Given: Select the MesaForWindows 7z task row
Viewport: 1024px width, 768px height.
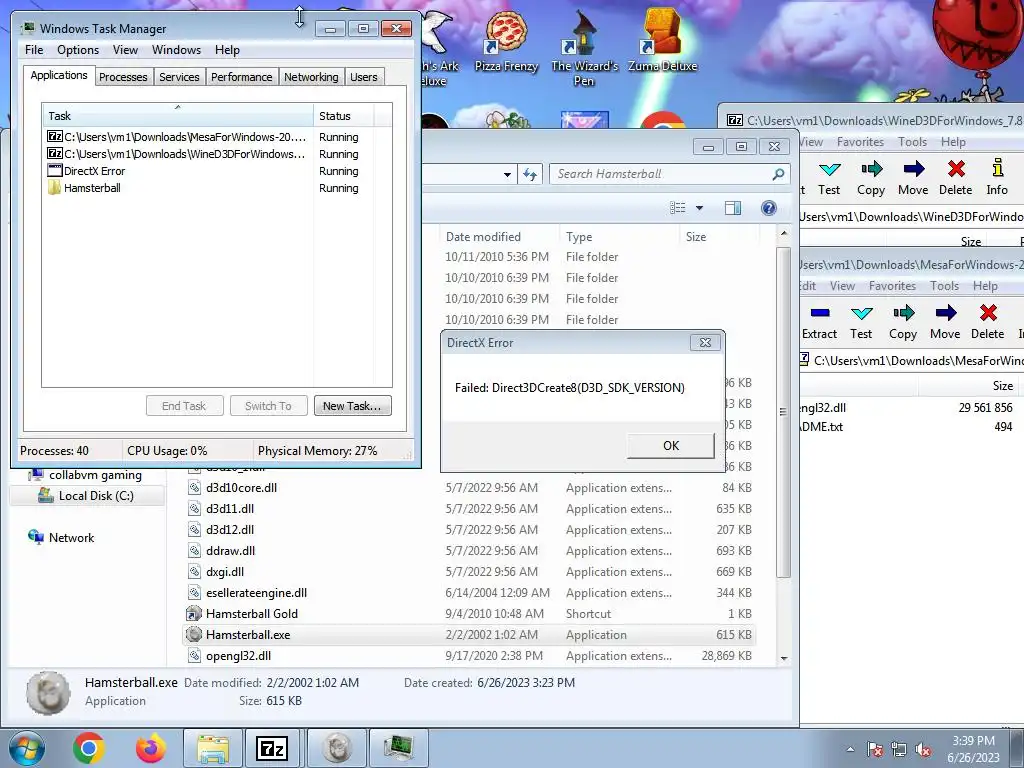Looking at the screenshot, I should [202, 137].
